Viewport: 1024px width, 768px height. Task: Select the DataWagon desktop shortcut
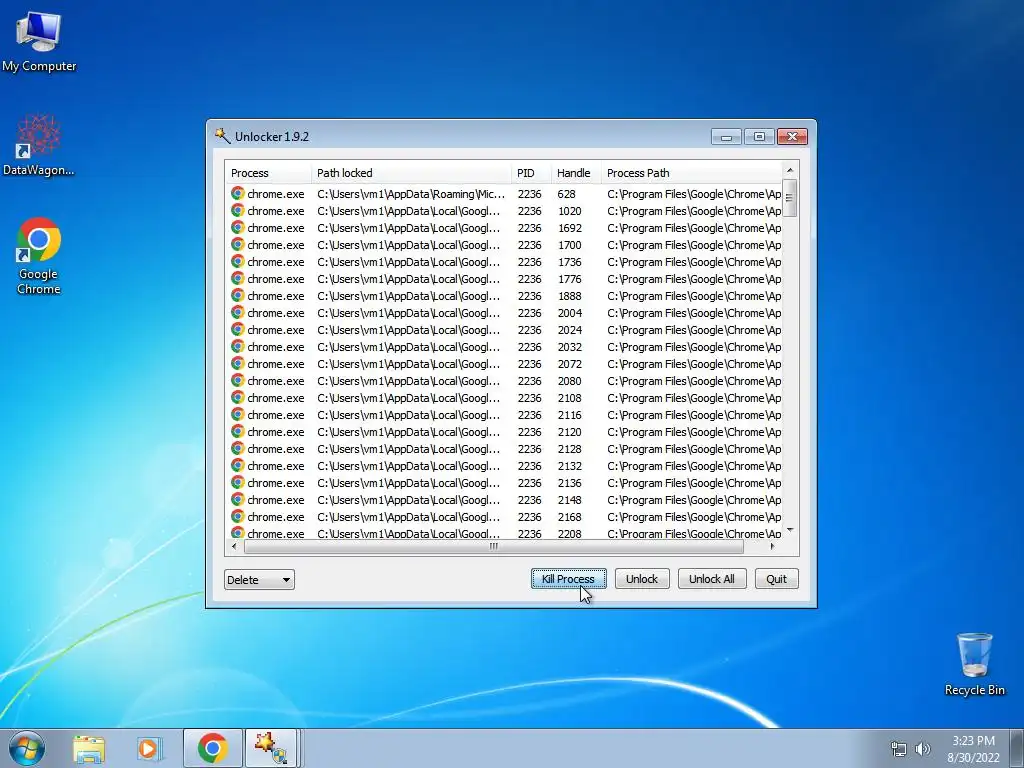39,145
